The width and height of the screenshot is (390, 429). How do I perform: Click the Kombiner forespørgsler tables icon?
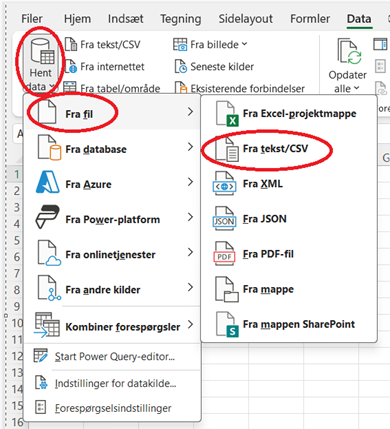coord(47,325)
